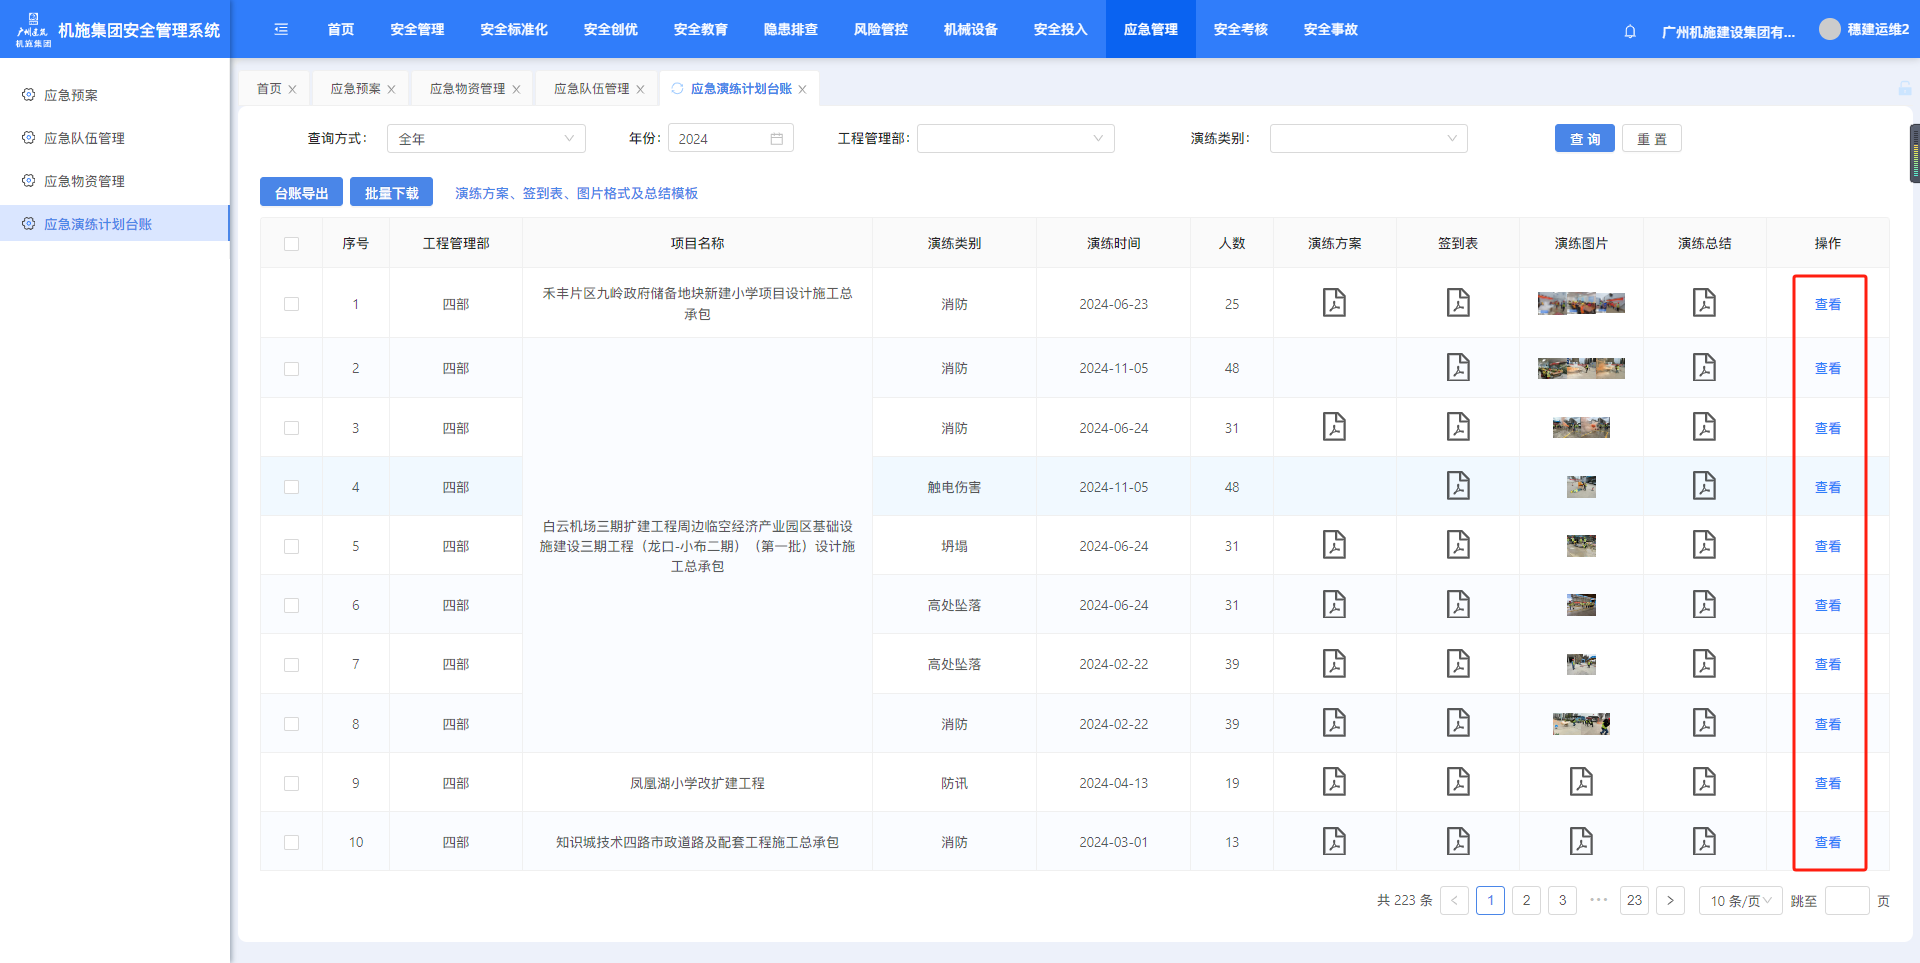Click the drill photo thumbnail in row 1
The height and width of the screenshot is (963, 1920).
(1581, 304)
